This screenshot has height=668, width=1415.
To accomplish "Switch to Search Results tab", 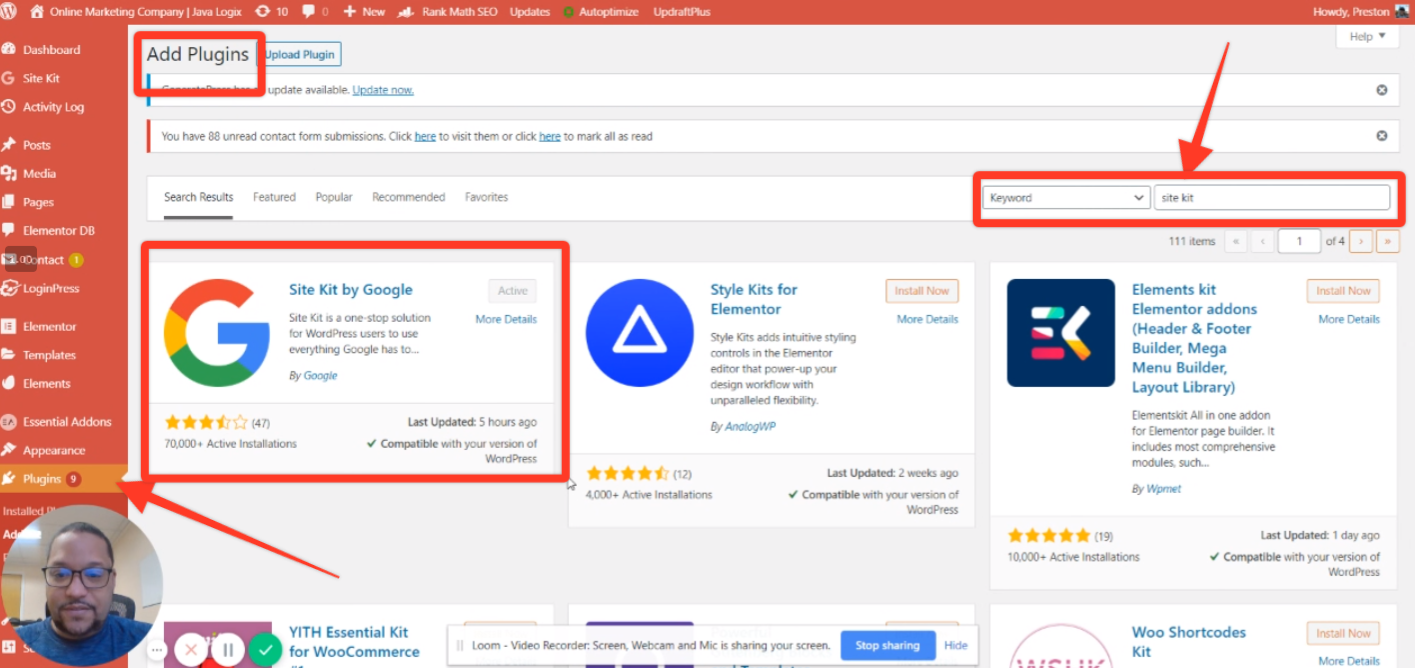I will [x=199, y=197].
